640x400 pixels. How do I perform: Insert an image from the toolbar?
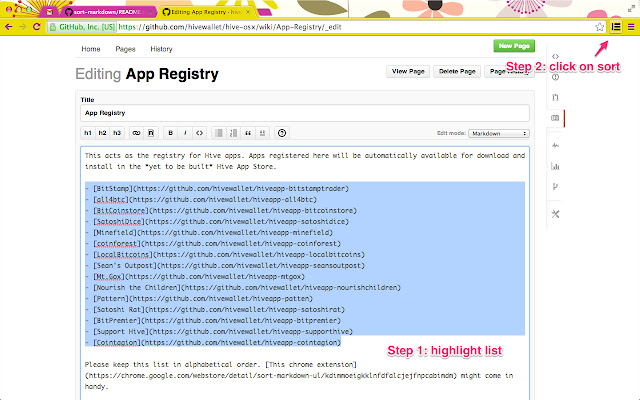(x=151, y=133)
